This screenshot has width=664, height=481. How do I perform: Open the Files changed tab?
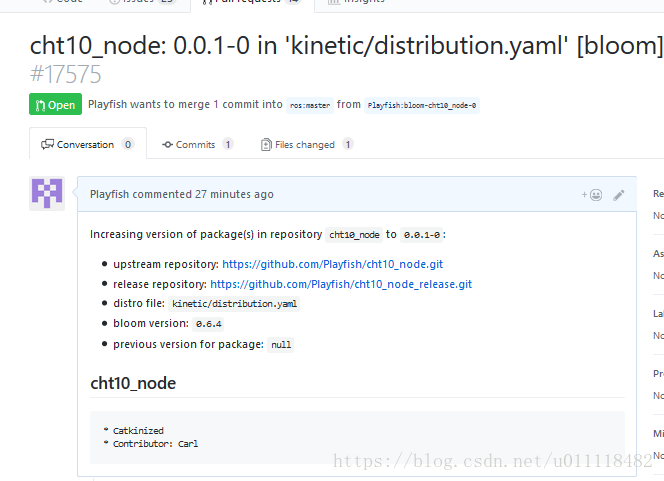[x=307, y=144]
